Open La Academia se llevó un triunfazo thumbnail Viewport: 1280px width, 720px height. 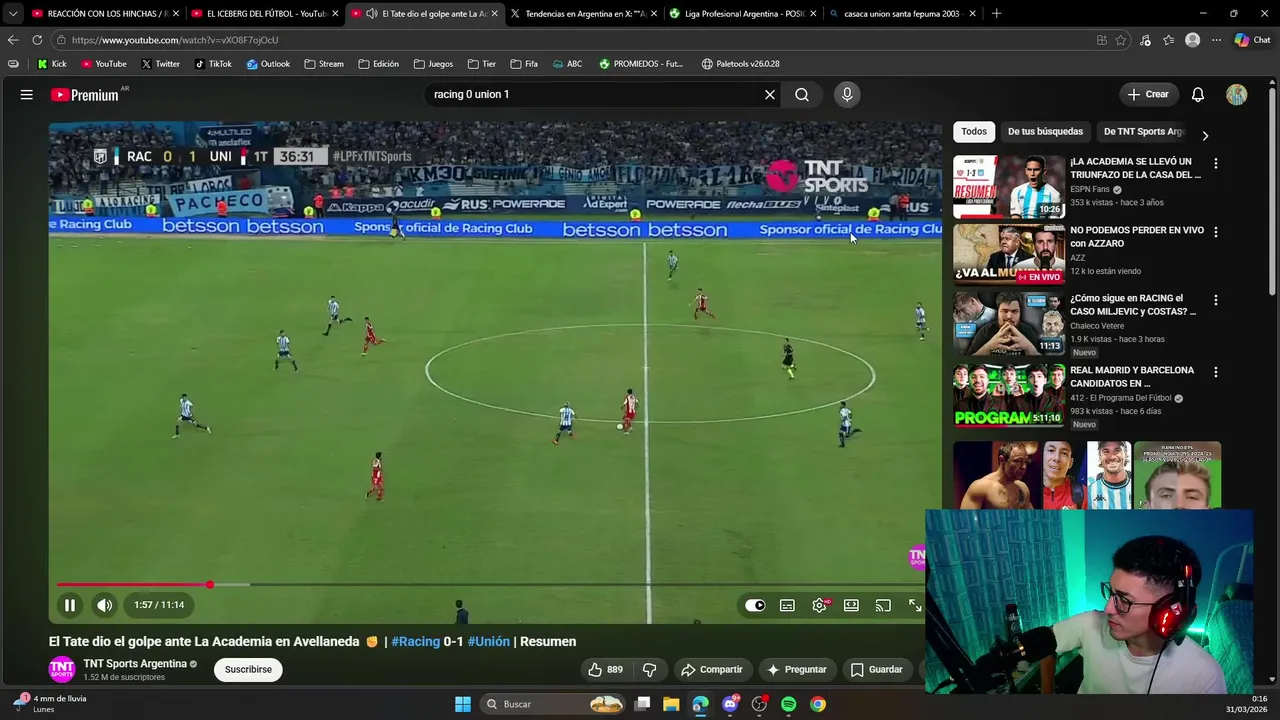click(x=1009, y=187)
